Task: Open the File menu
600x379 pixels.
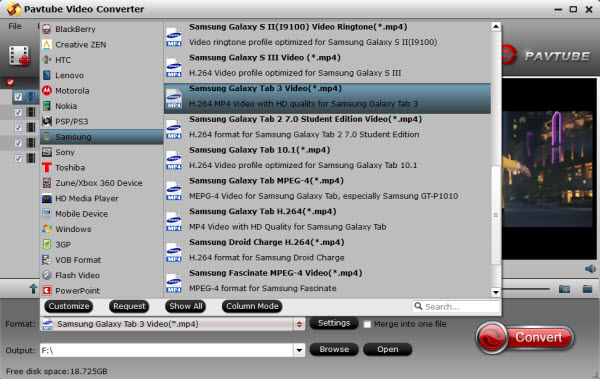Action: [x=15, y=26]
